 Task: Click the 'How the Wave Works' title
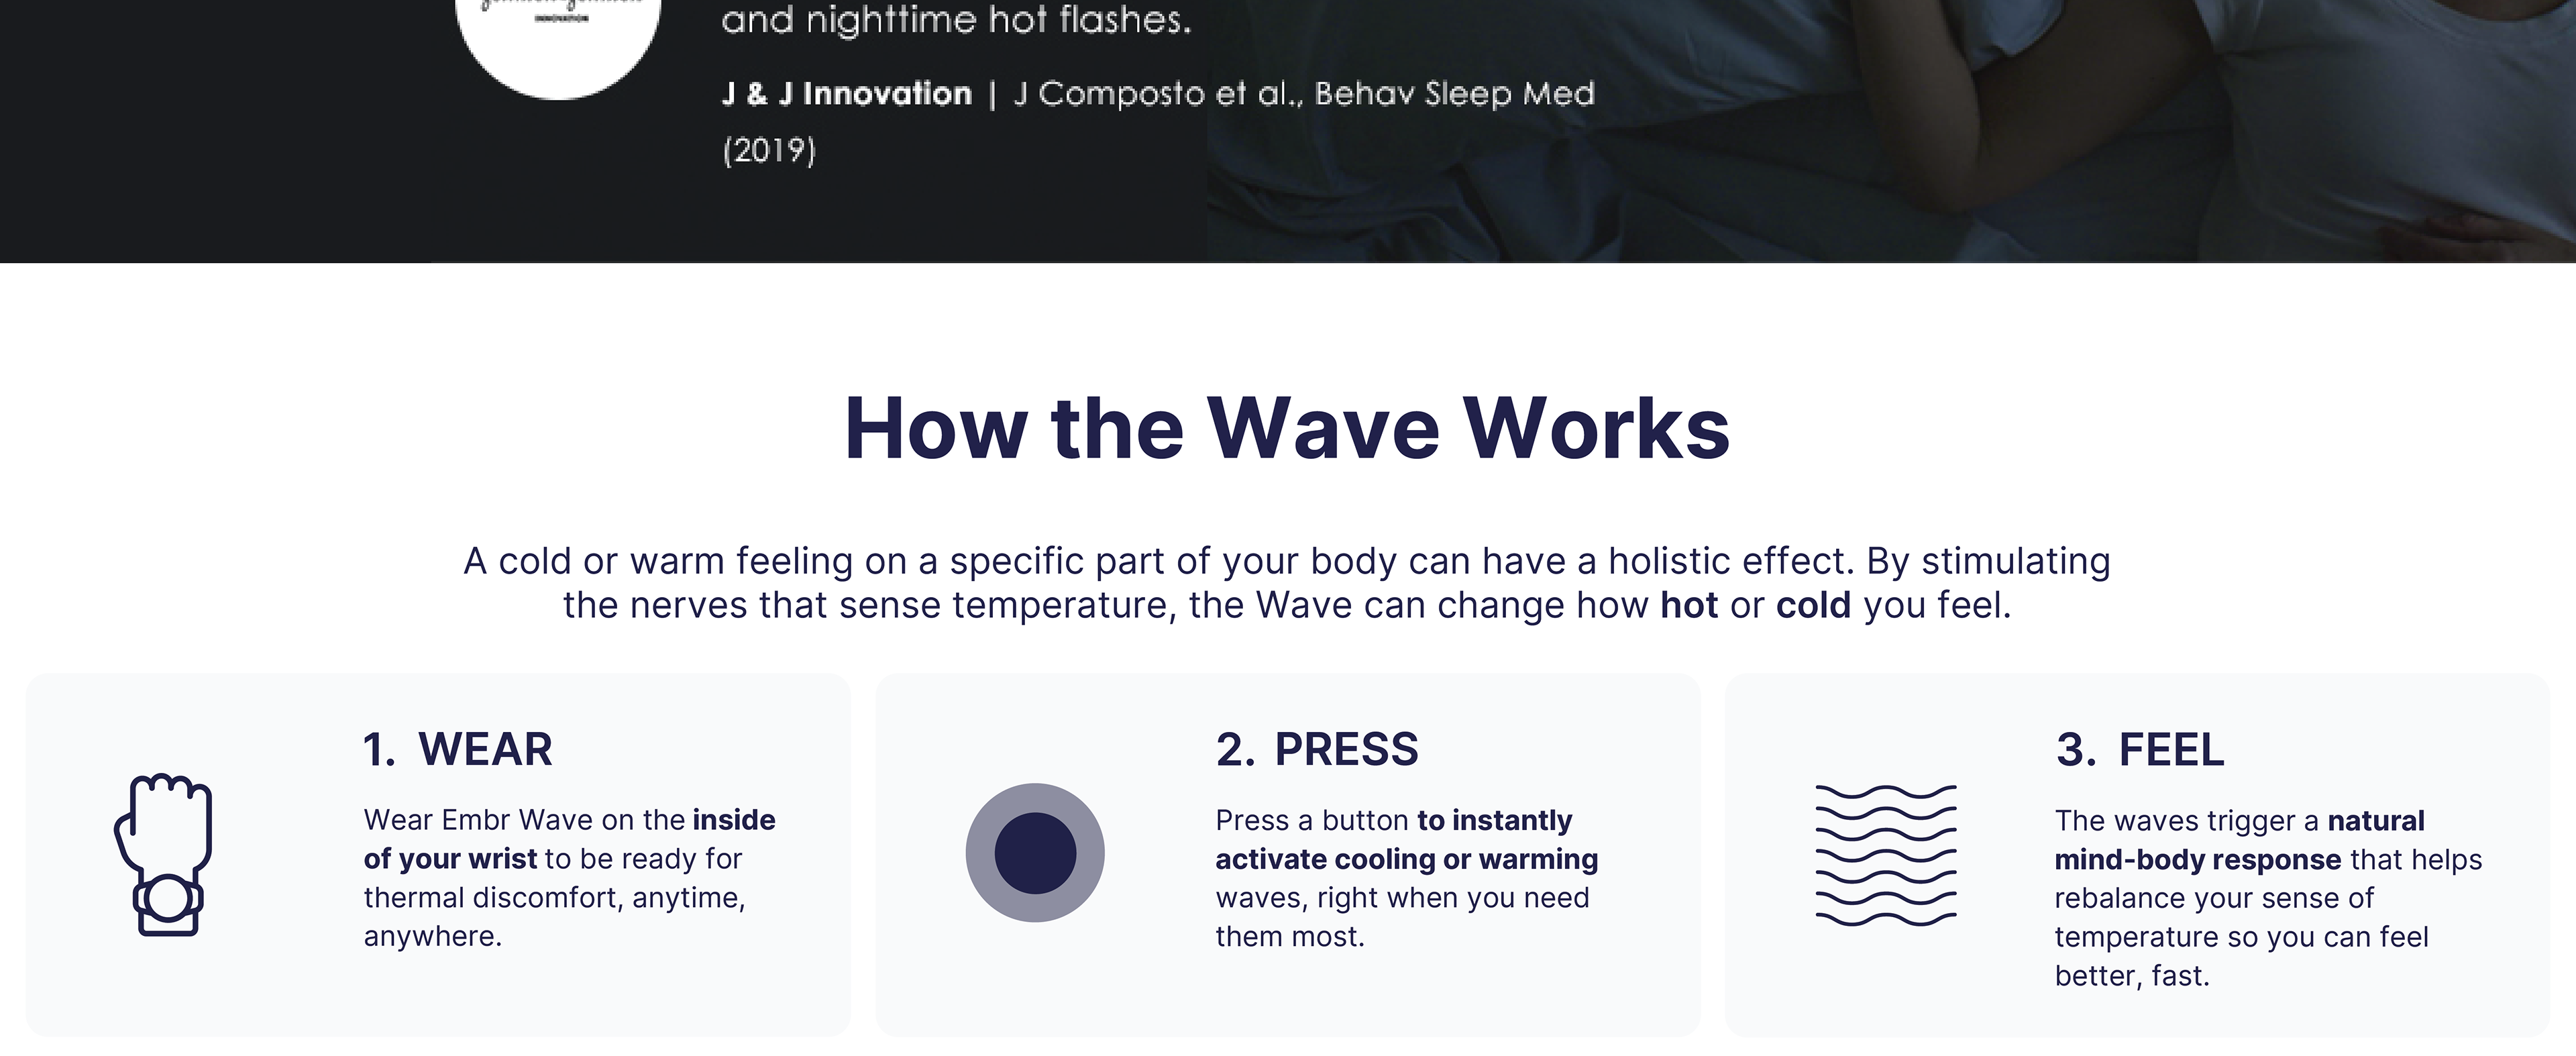[x=1287, y=428]
